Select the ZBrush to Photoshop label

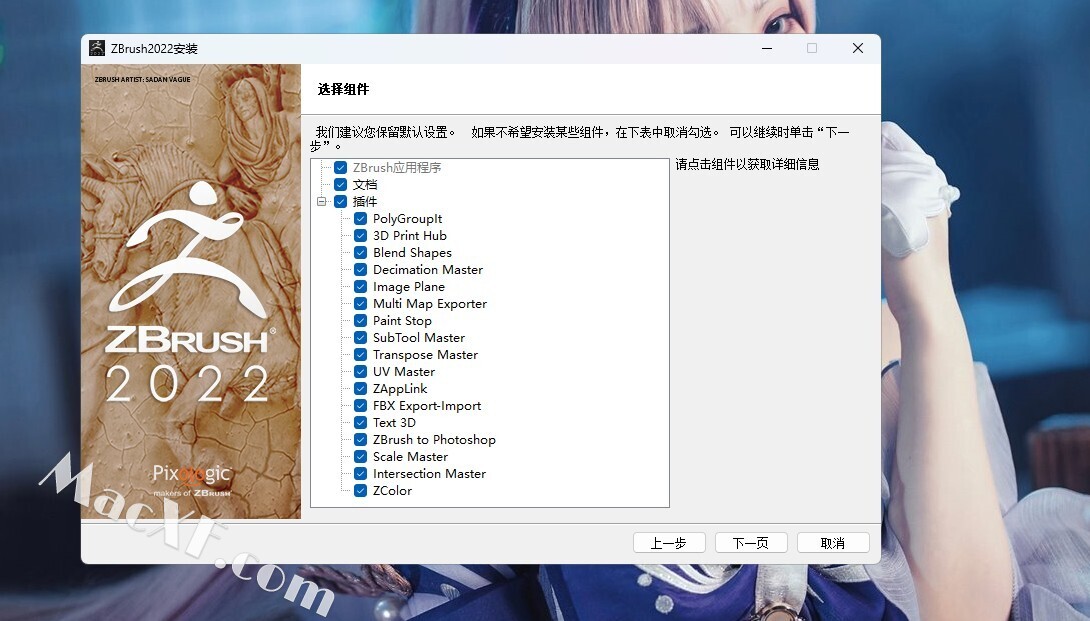(x=434, y=439)
